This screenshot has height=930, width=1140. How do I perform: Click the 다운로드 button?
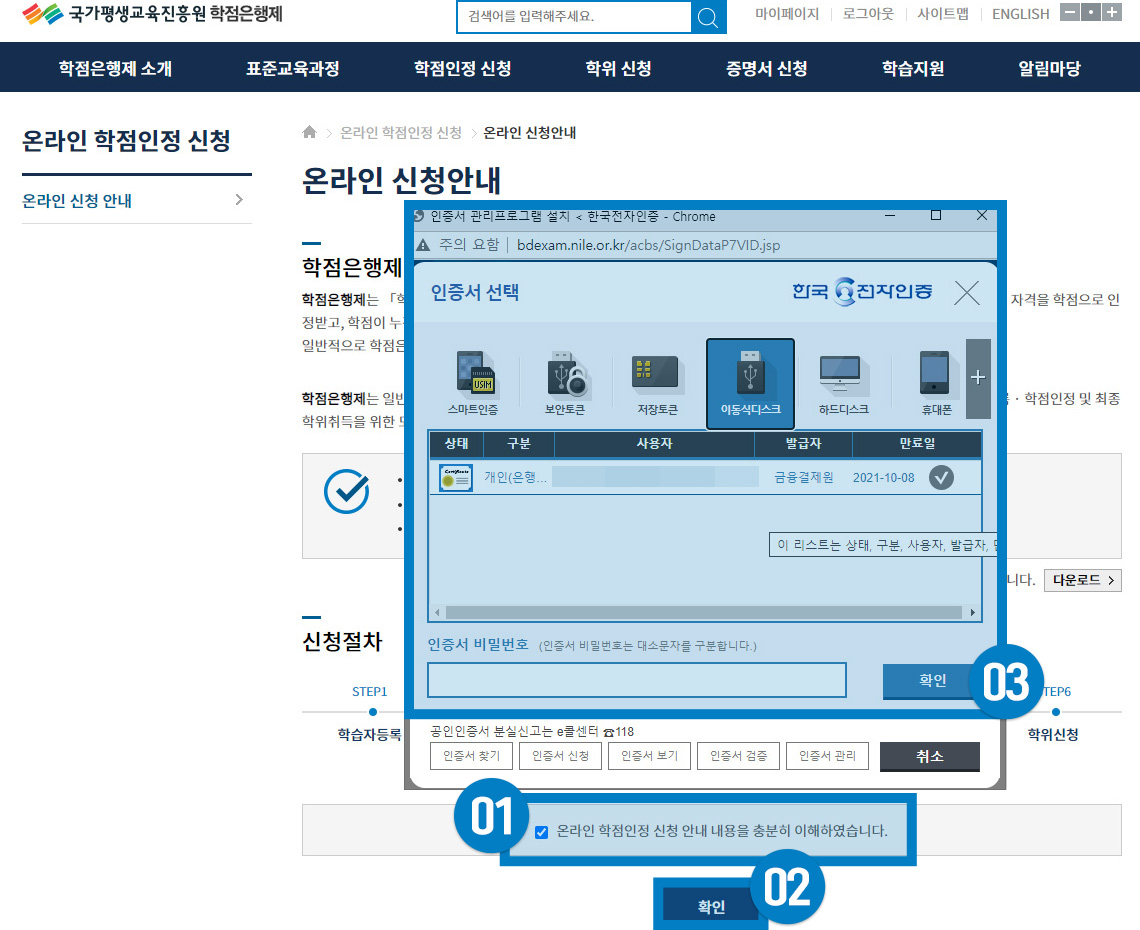(1082, 580)
